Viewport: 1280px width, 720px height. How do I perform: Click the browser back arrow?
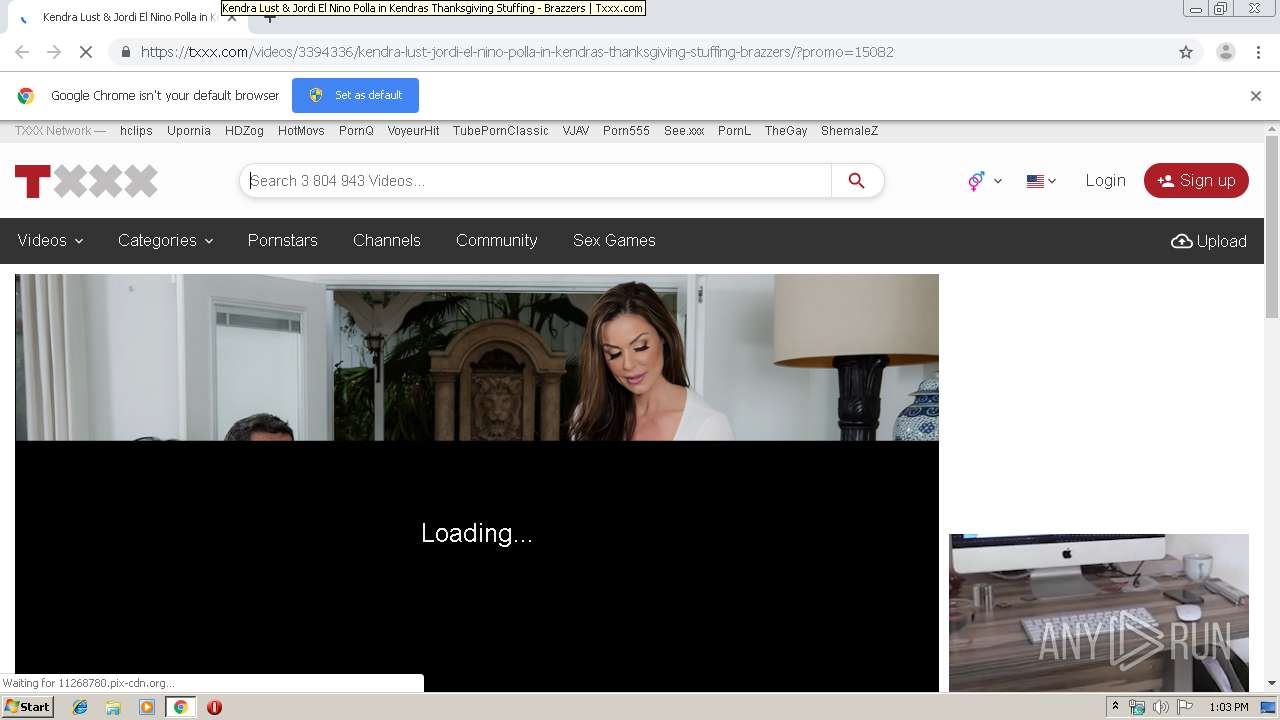coord(22,52)
